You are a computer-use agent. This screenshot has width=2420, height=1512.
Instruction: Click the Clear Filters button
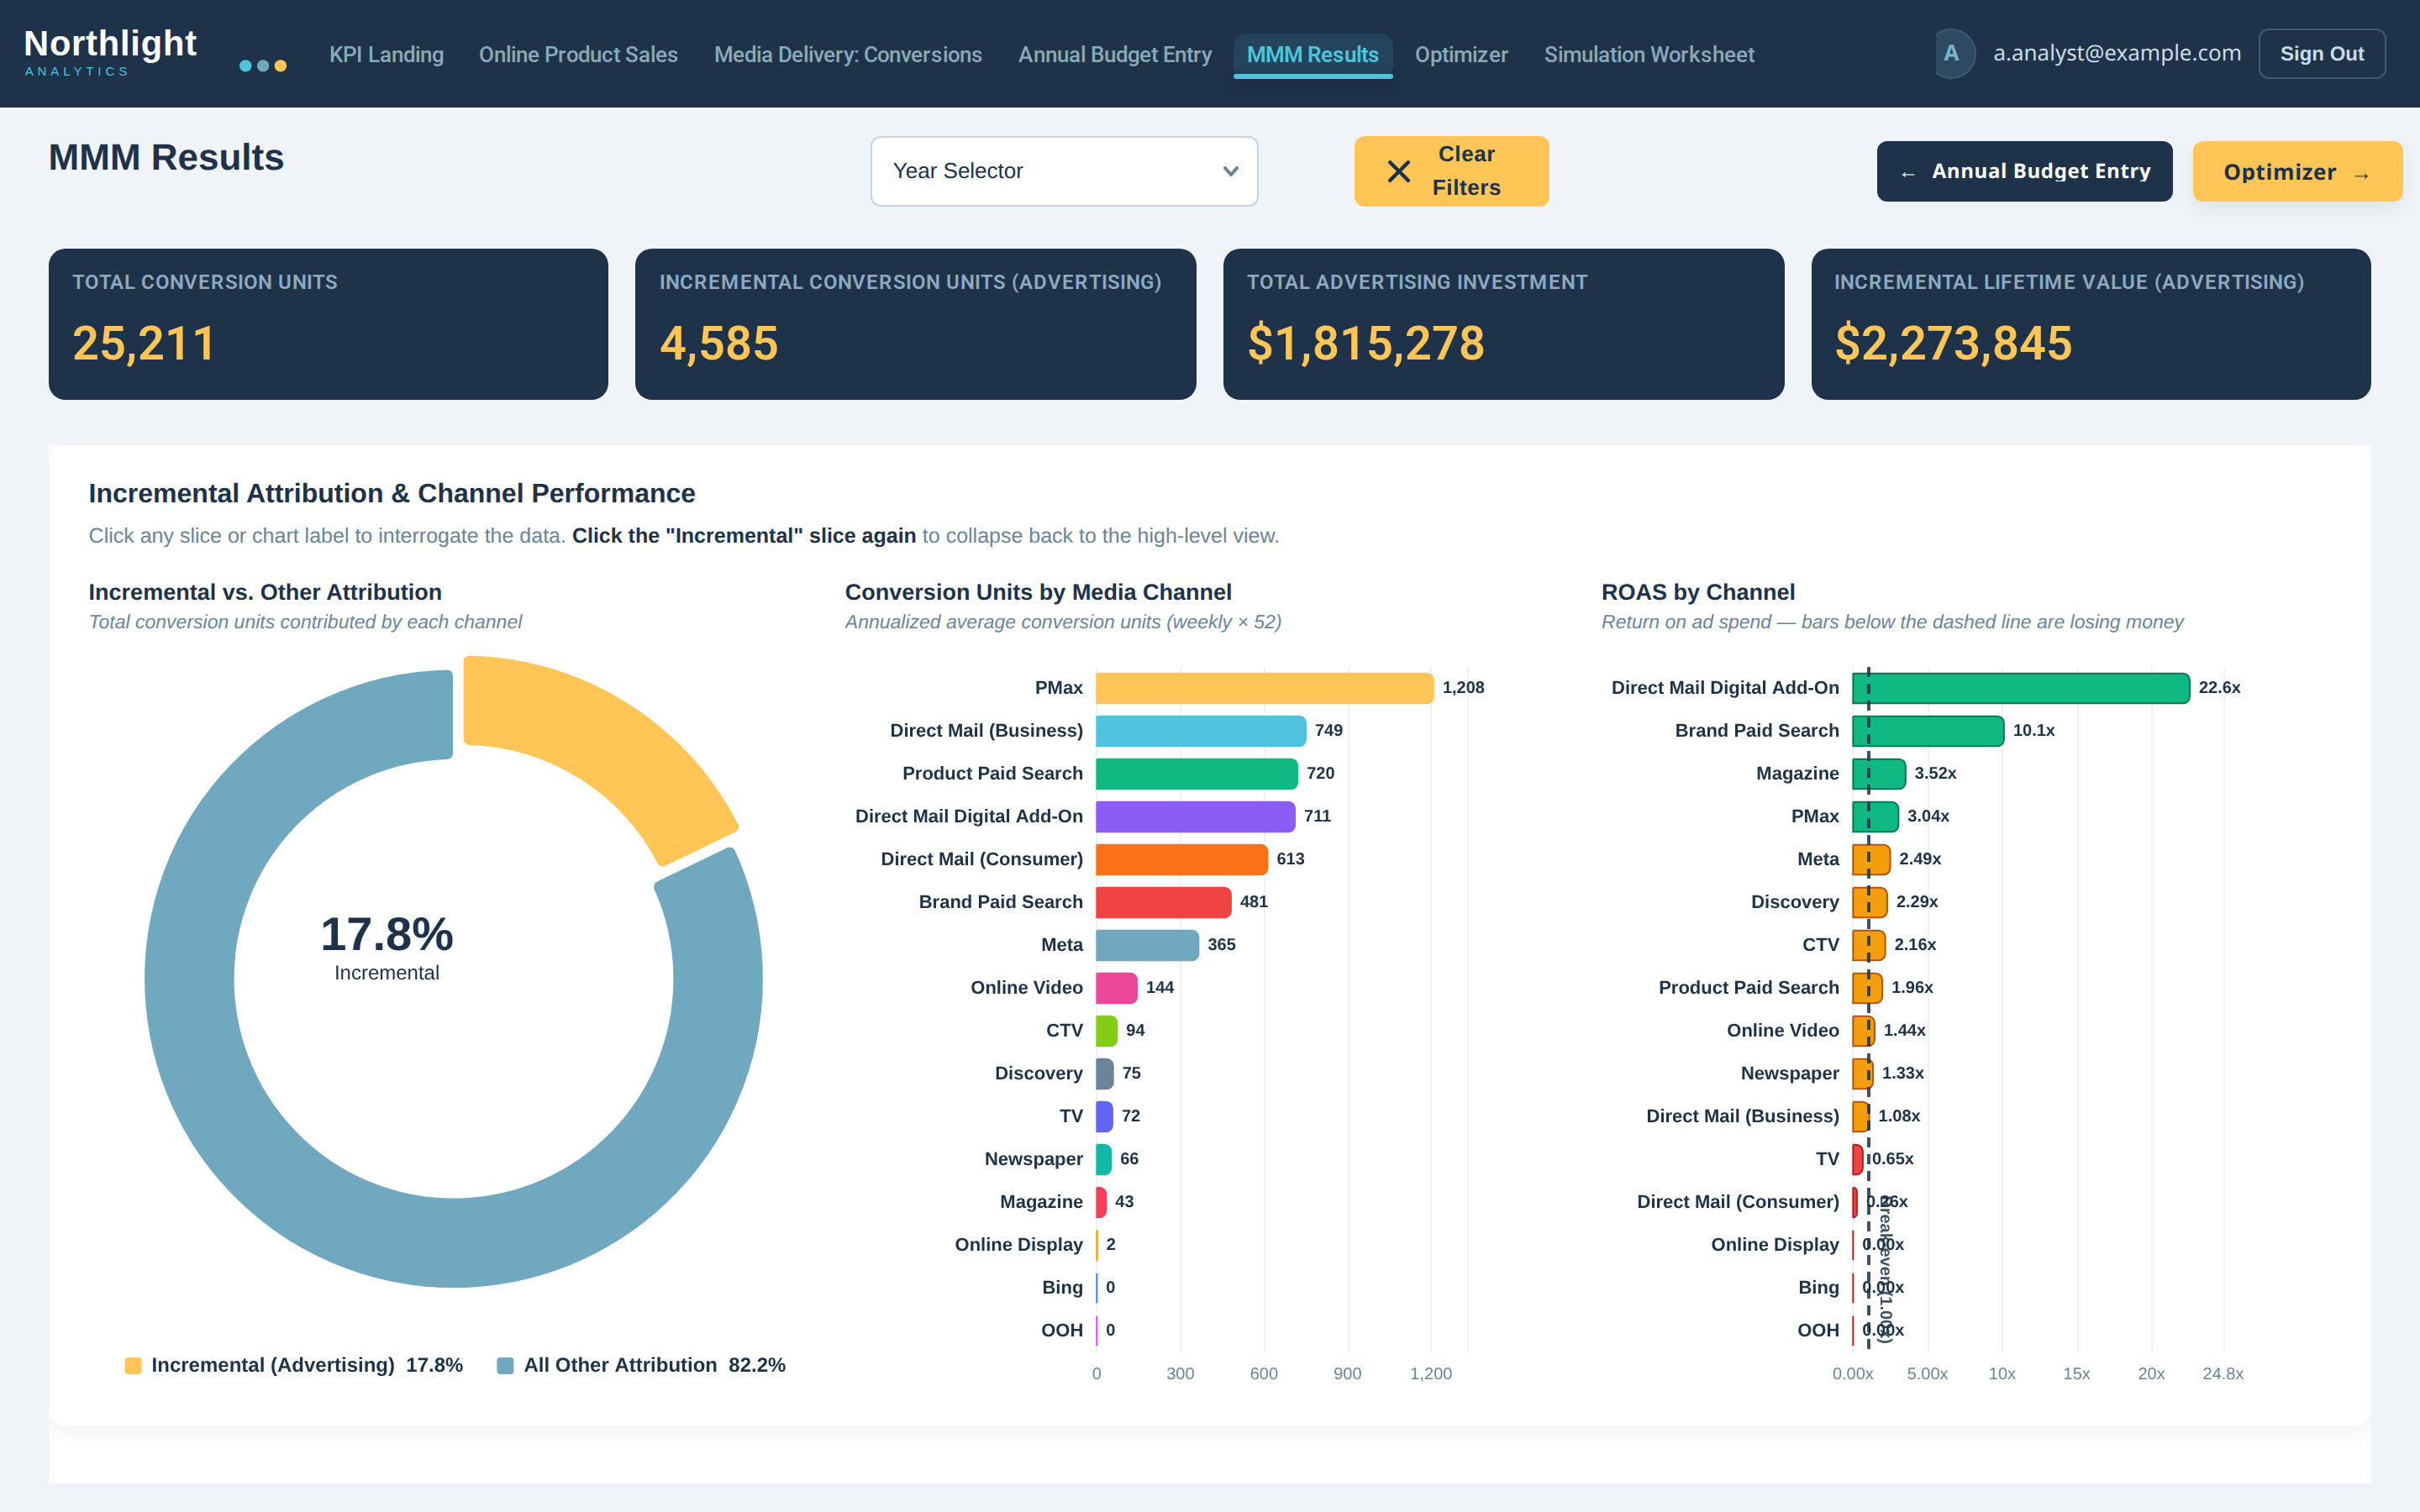pyautogui.click(x=1451, y=171)
